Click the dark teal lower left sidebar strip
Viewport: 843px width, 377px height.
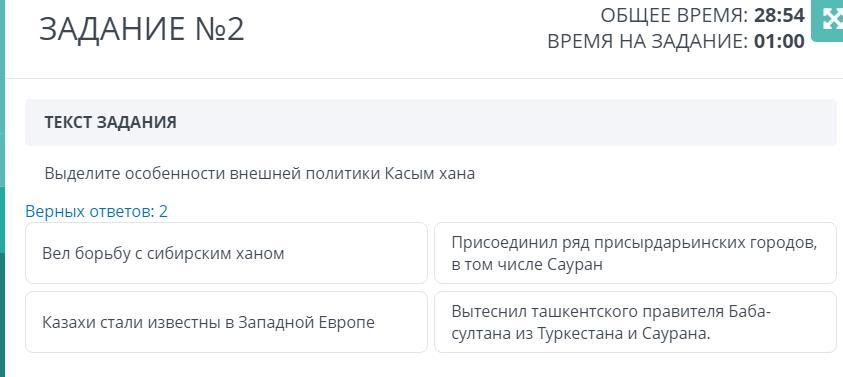click(x=2, y=315)
